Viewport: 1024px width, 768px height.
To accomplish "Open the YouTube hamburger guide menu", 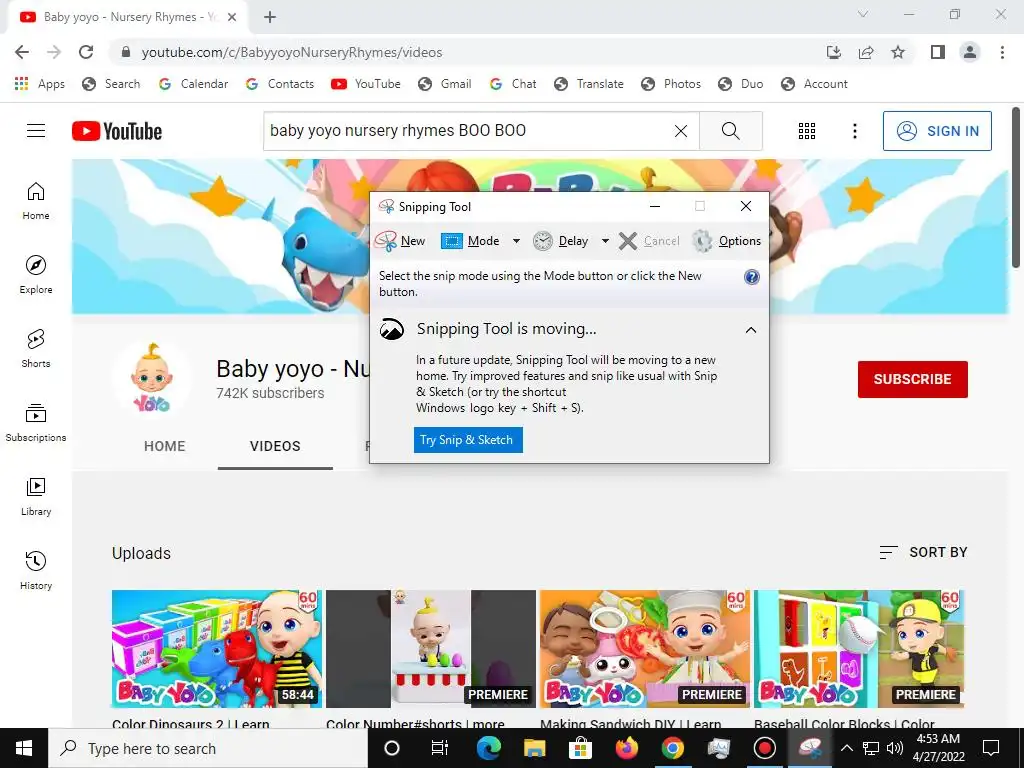I will point(36,131).
